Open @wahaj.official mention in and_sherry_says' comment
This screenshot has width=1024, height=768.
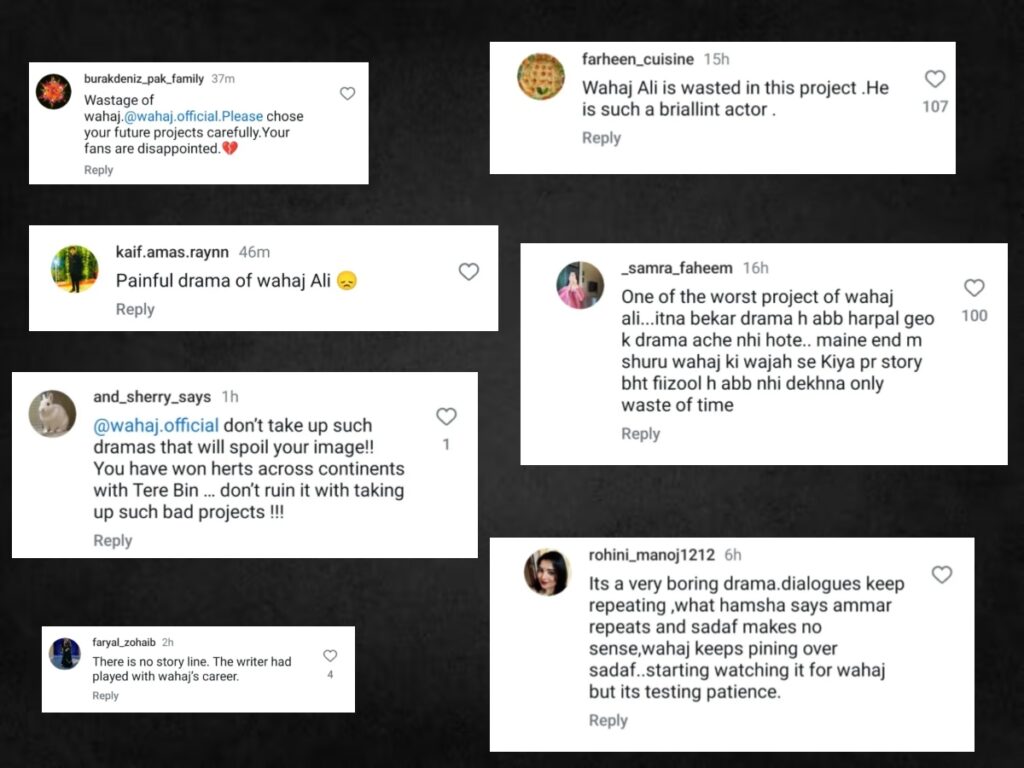[x=156, y=426]
